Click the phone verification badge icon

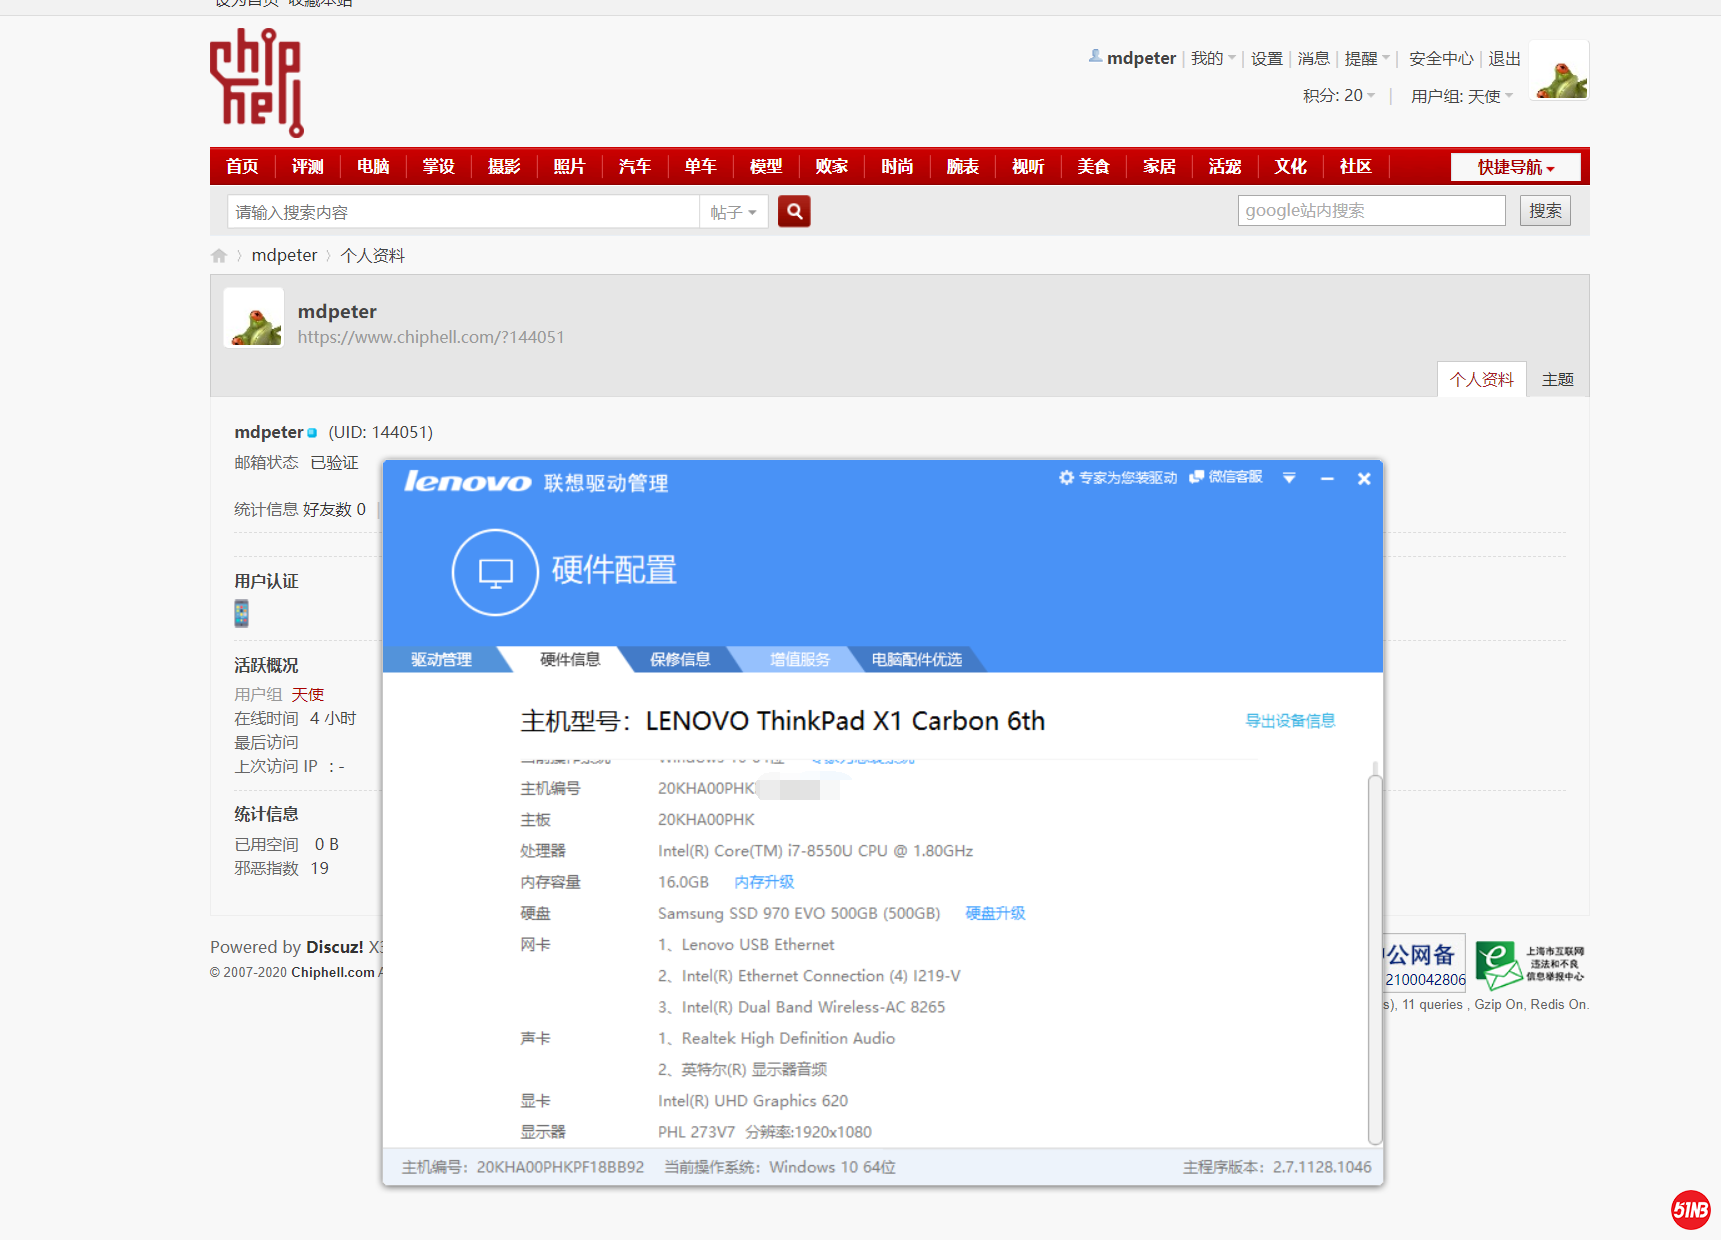(x=241, y=613)
